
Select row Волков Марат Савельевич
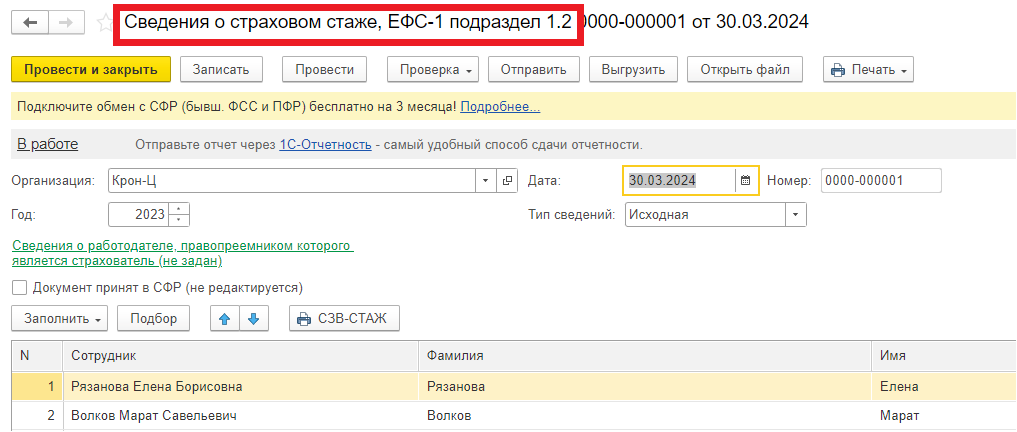pyautogui.click(x=514, y=416)
